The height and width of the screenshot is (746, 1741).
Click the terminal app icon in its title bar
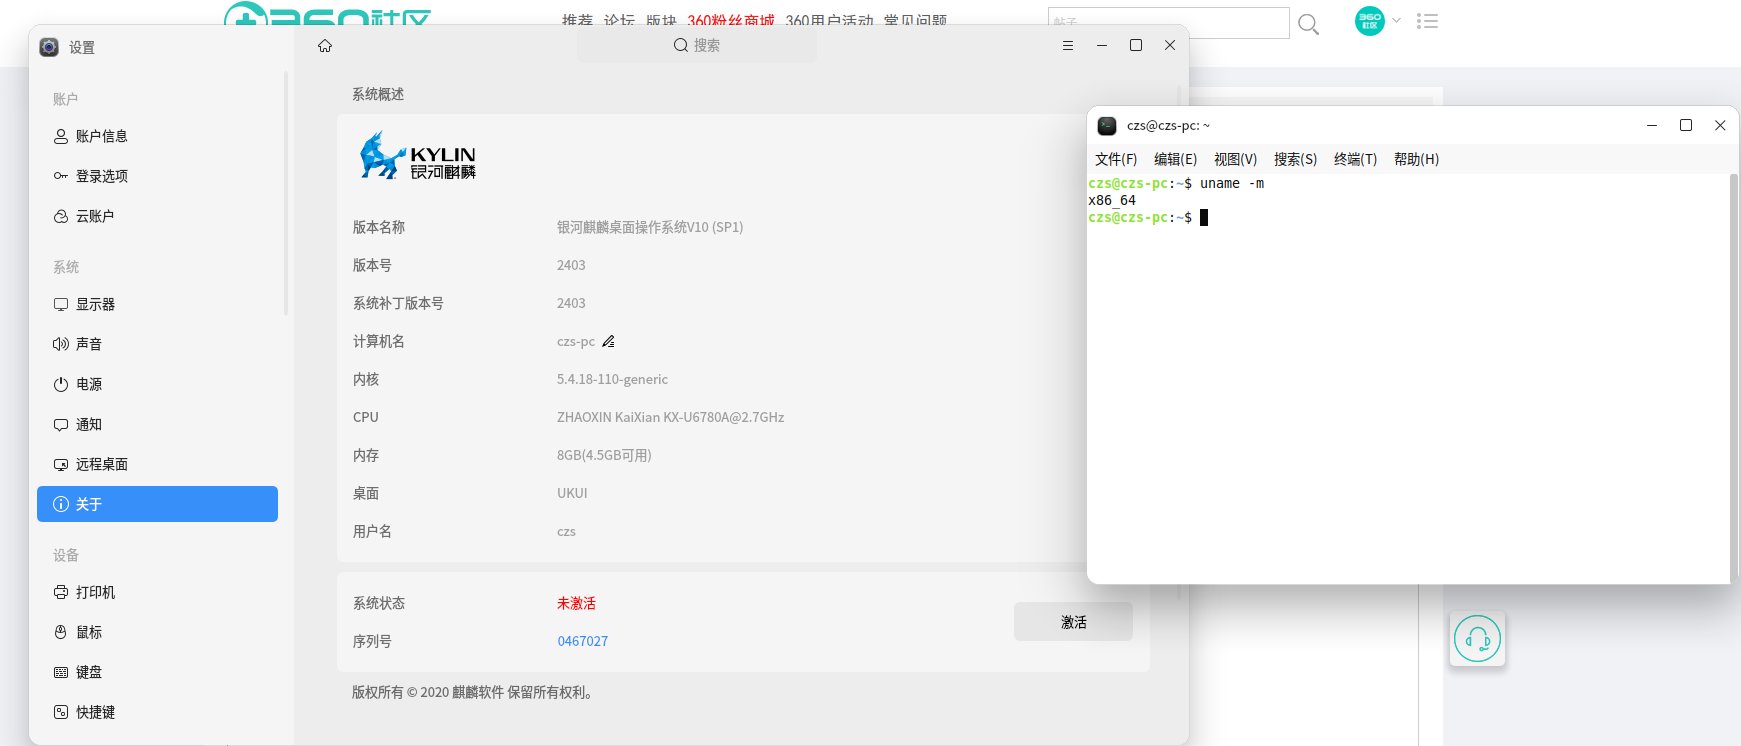[1107, 126]
